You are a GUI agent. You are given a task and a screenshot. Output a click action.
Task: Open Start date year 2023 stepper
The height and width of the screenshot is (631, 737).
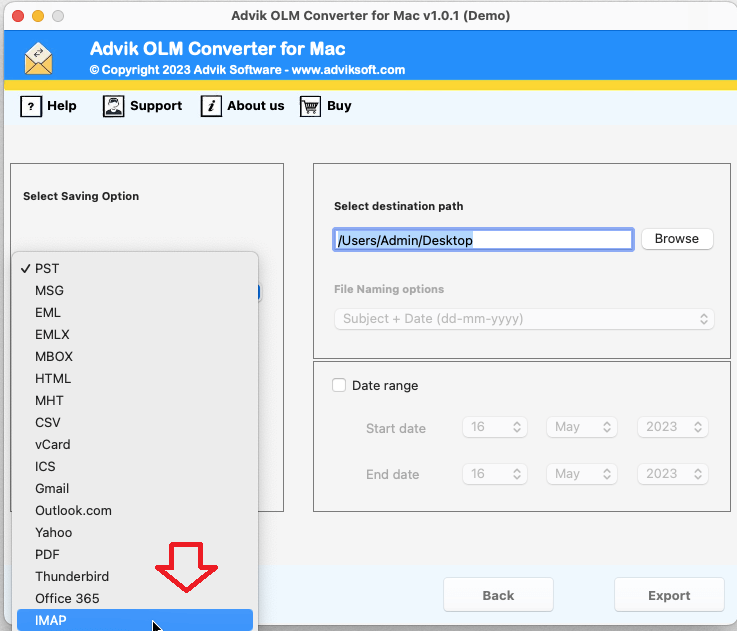click(x=673, y=427)
